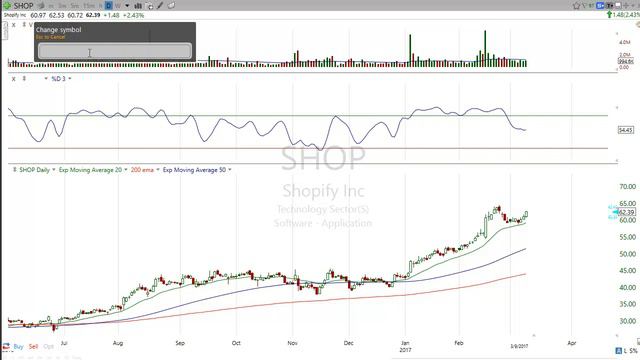Open the SHOP Daily dropdown

pos(53,170)
